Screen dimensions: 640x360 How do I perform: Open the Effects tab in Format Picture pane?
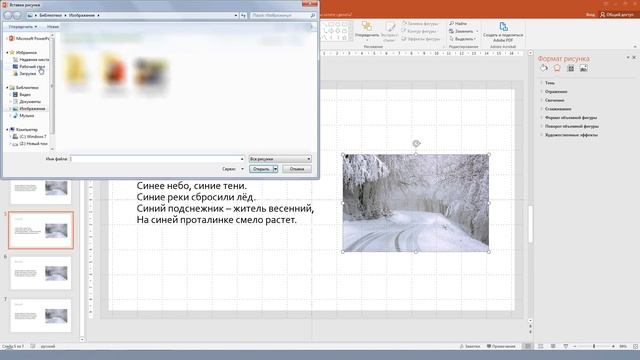click(557, 69)
